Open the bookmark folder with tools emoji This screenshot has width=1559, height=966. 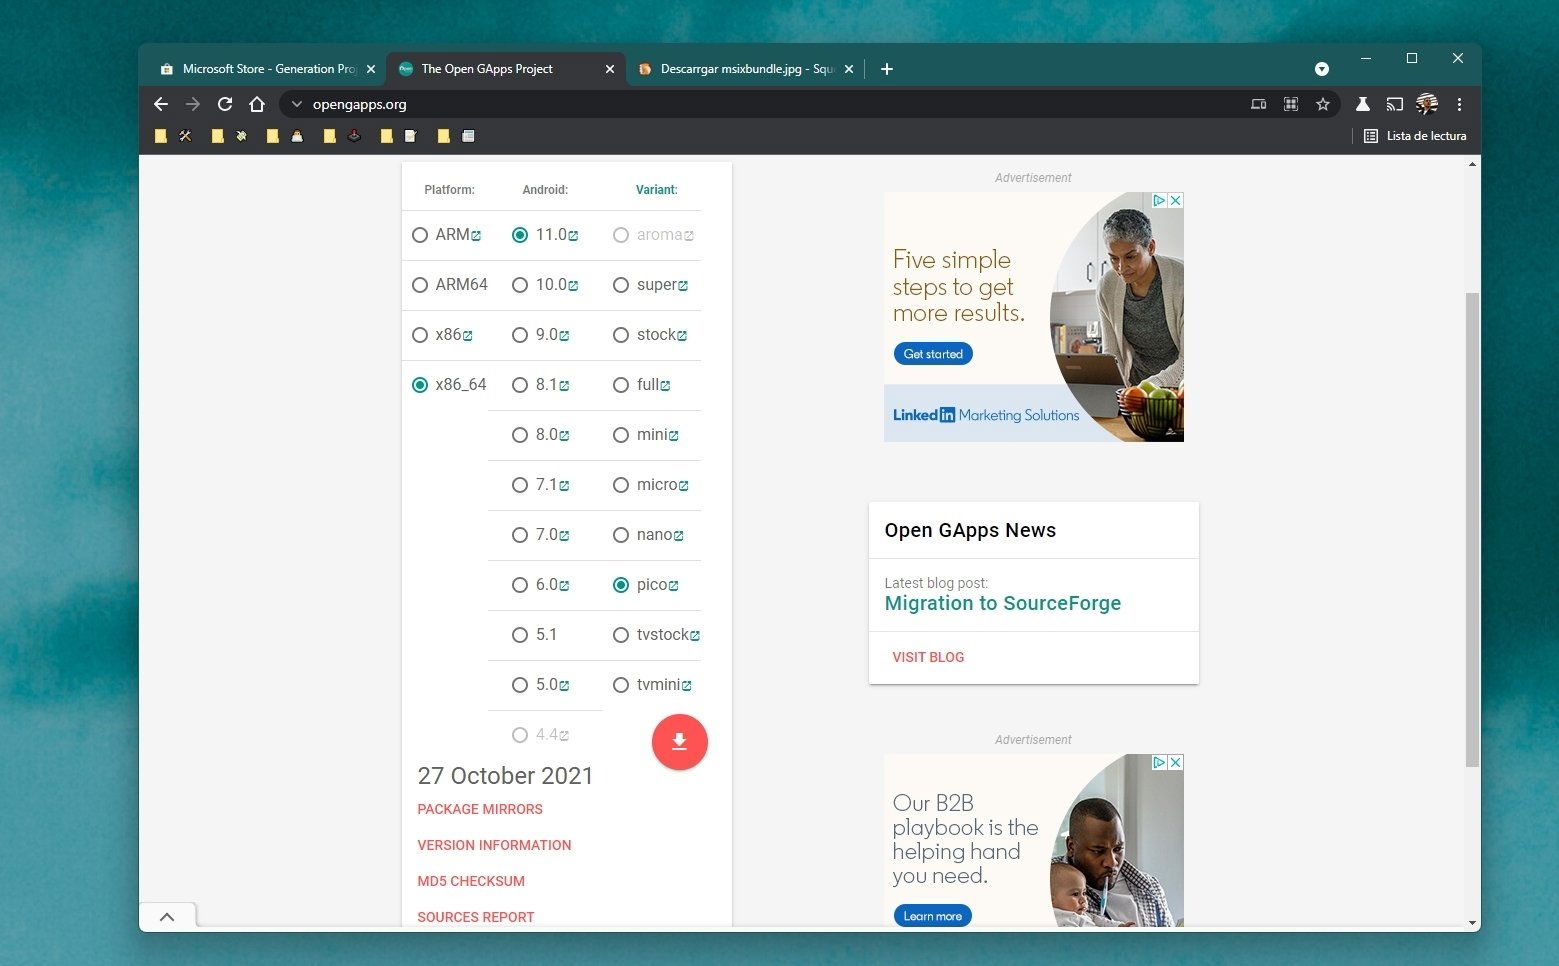click(173, 136)
